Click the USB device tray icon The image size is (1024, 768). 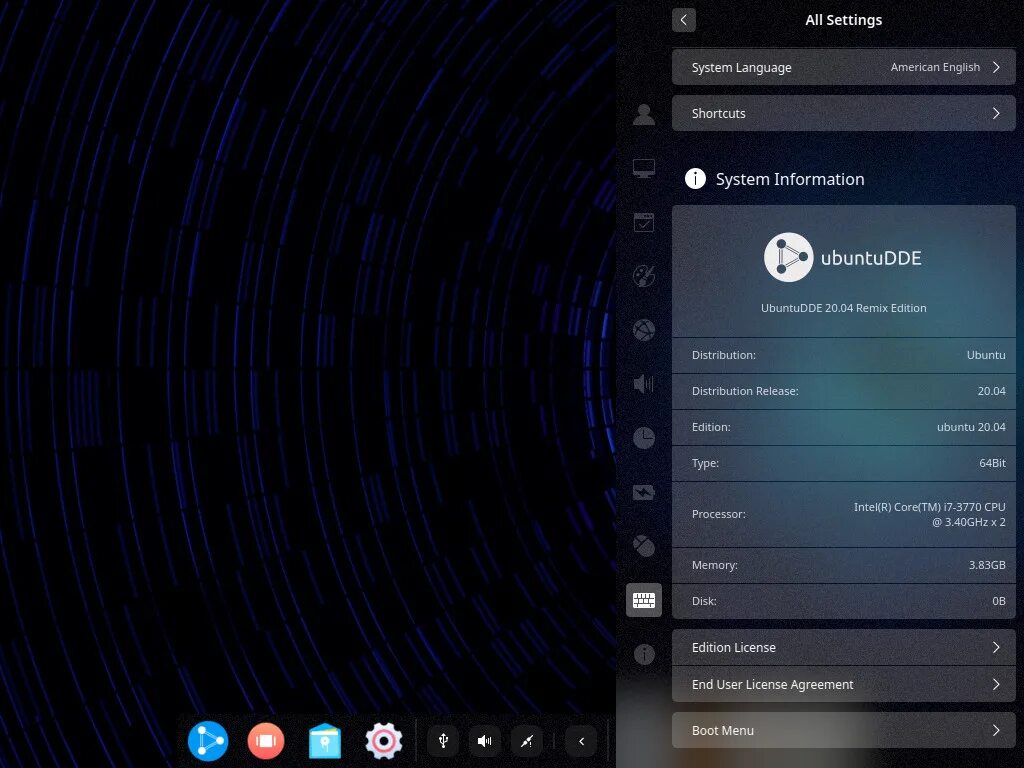pos(443,741)
